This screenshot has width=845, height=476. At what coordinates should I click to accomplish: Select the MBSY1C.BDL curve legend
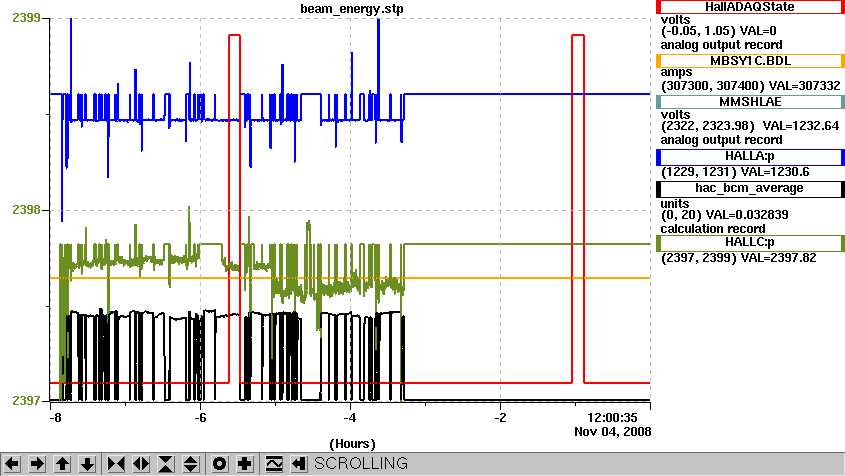coord(750,60)
